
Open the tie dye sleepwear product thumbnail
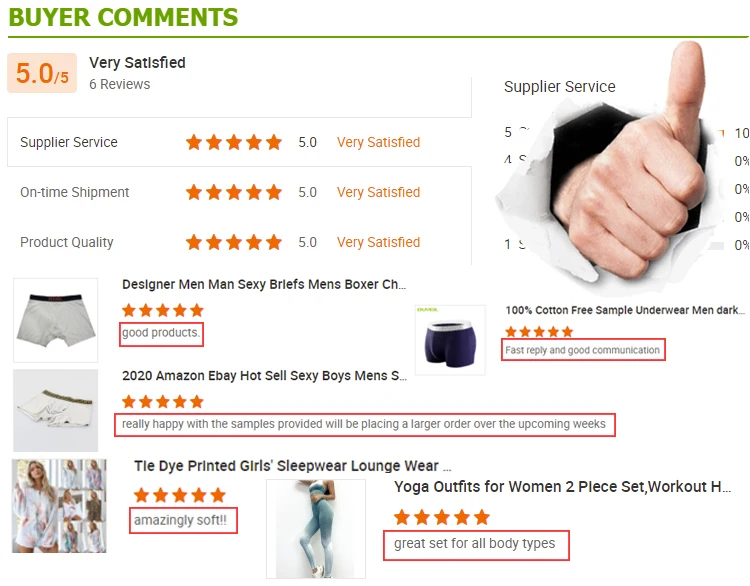(59, 506)
